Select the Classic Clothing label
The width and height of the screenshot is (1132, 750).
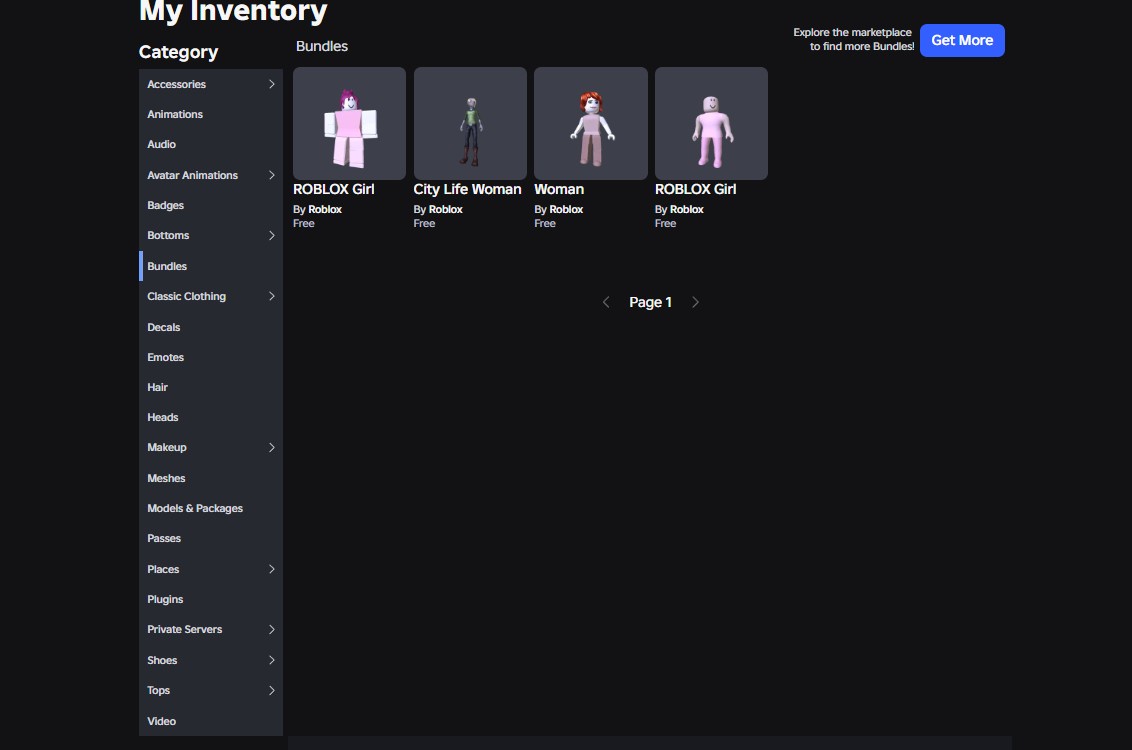pyautogui.click(x=186, y=296)
